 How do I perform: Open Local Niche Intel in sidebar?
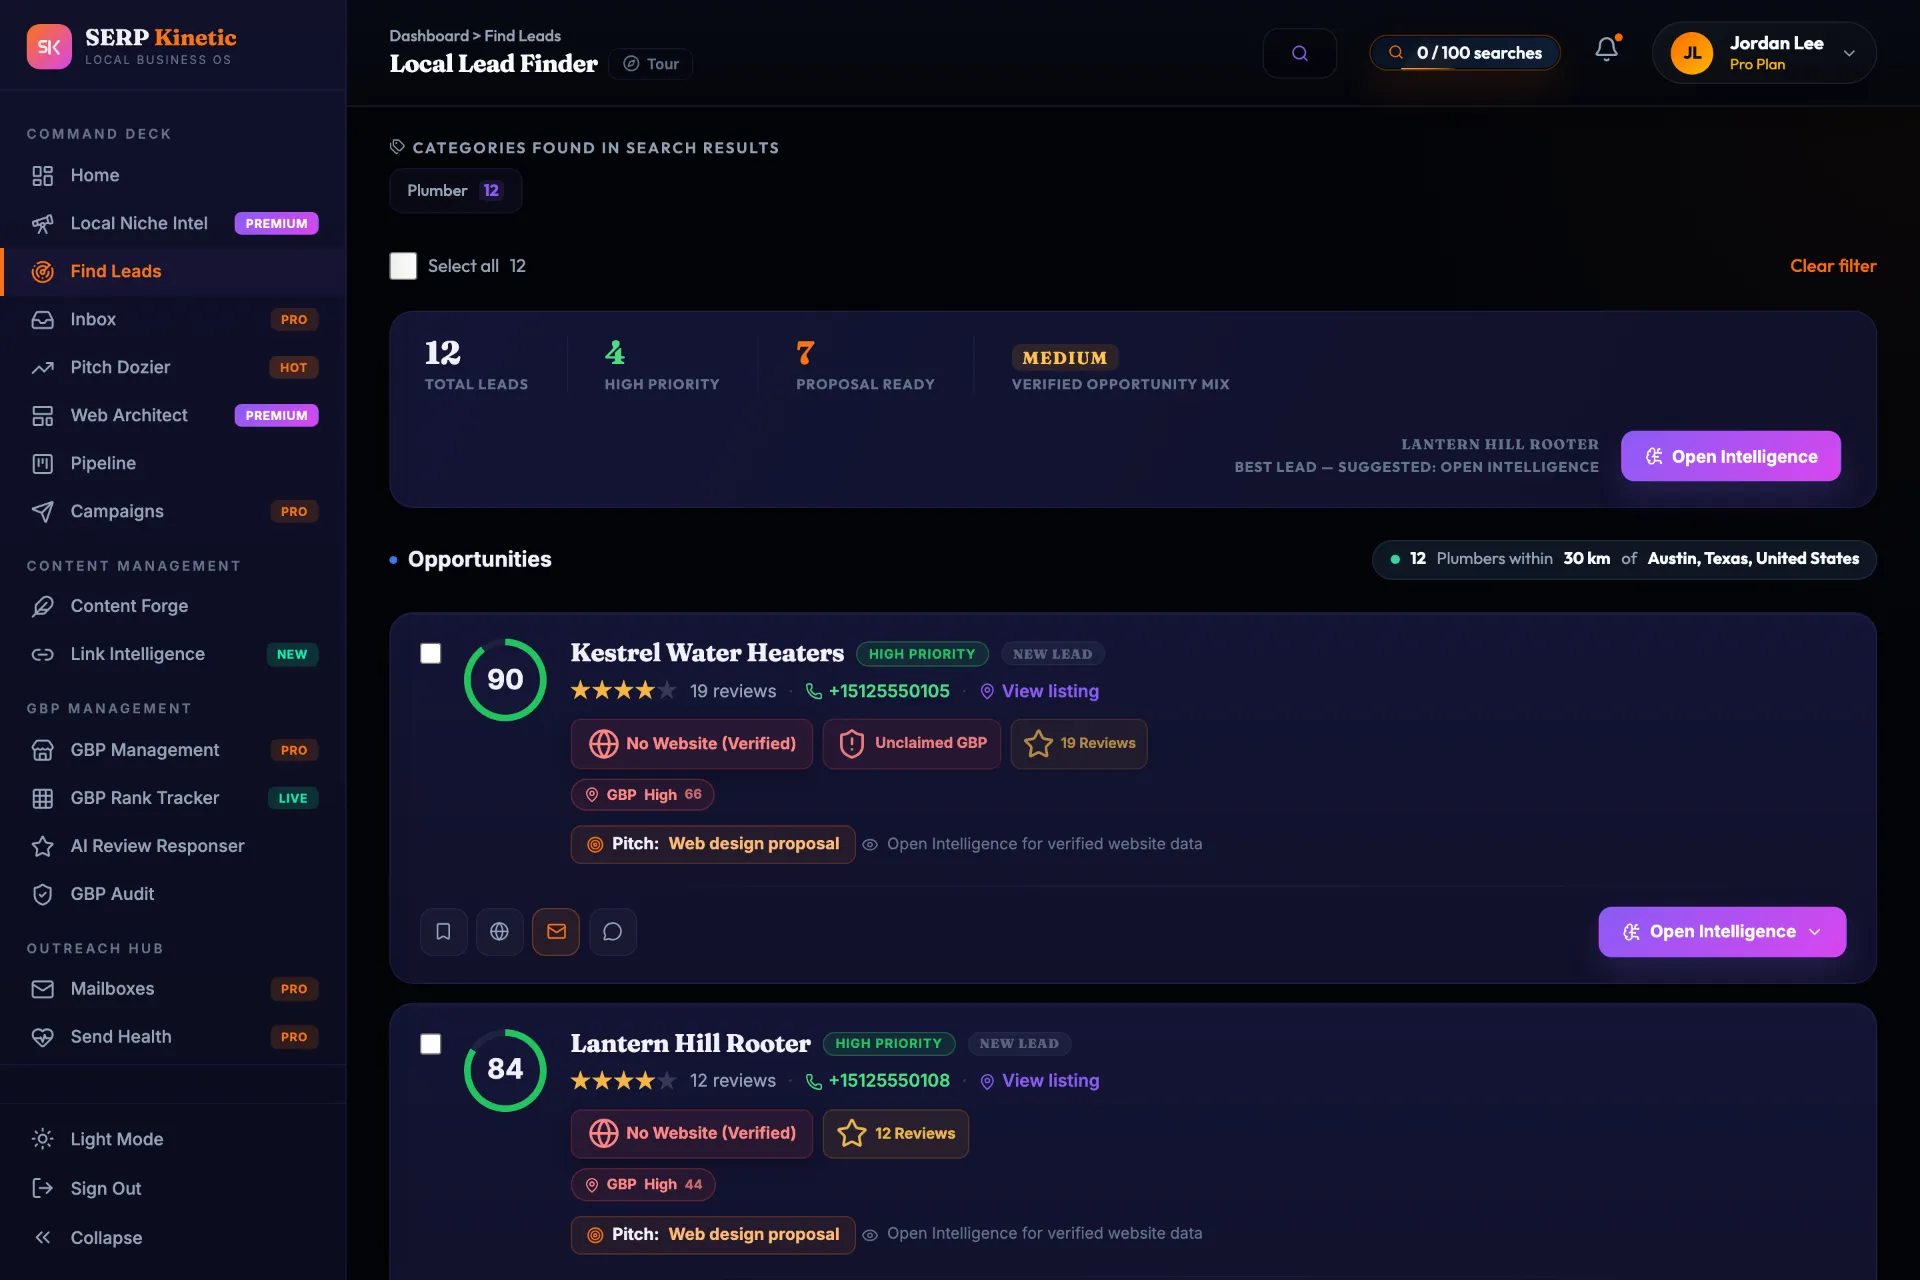pyautogui.click(x=173, y=223)
